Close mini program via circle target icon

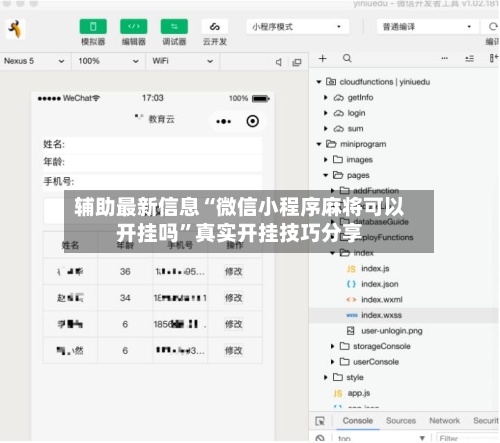click(x=253, y=121)
